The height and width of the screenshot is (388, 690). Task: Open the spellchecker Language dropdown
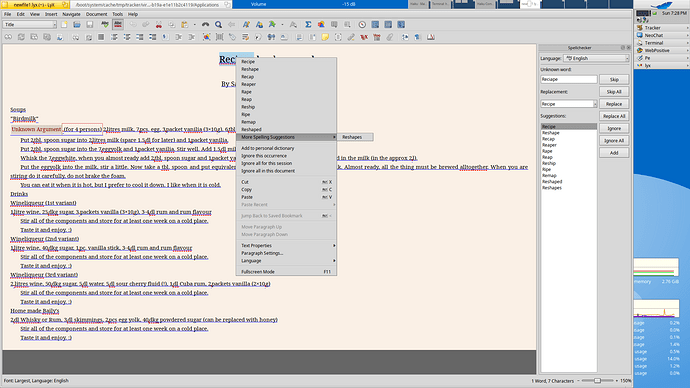[x=596, y=58]
